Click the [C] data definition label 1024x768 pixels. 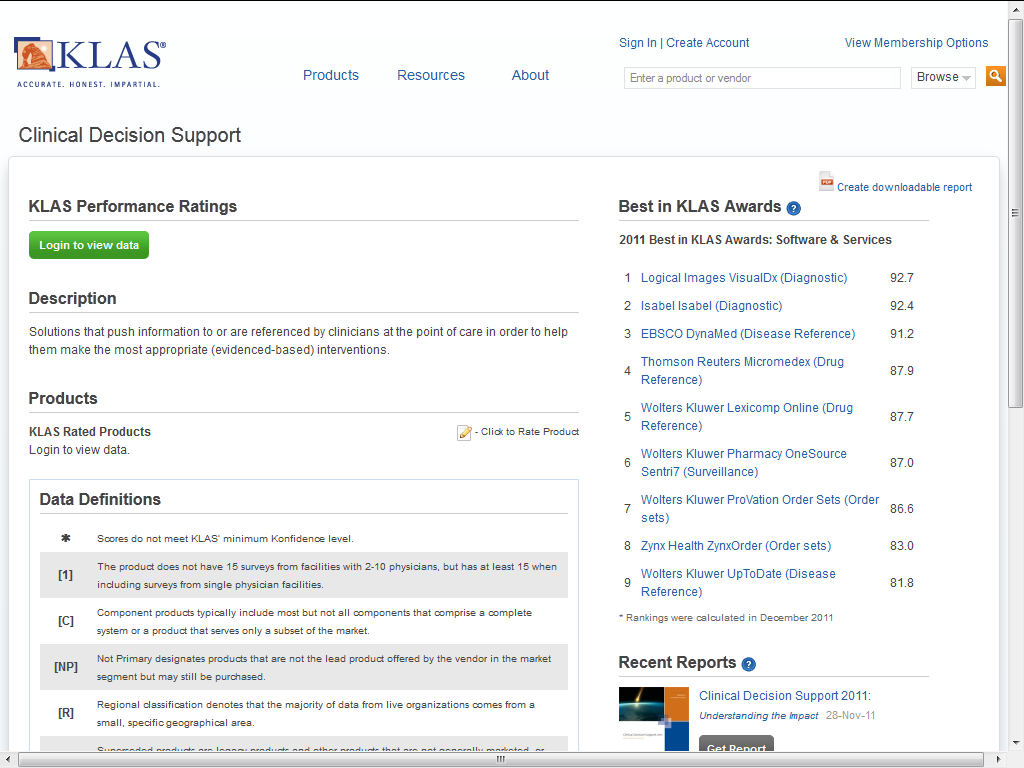(x=66, y=621)
